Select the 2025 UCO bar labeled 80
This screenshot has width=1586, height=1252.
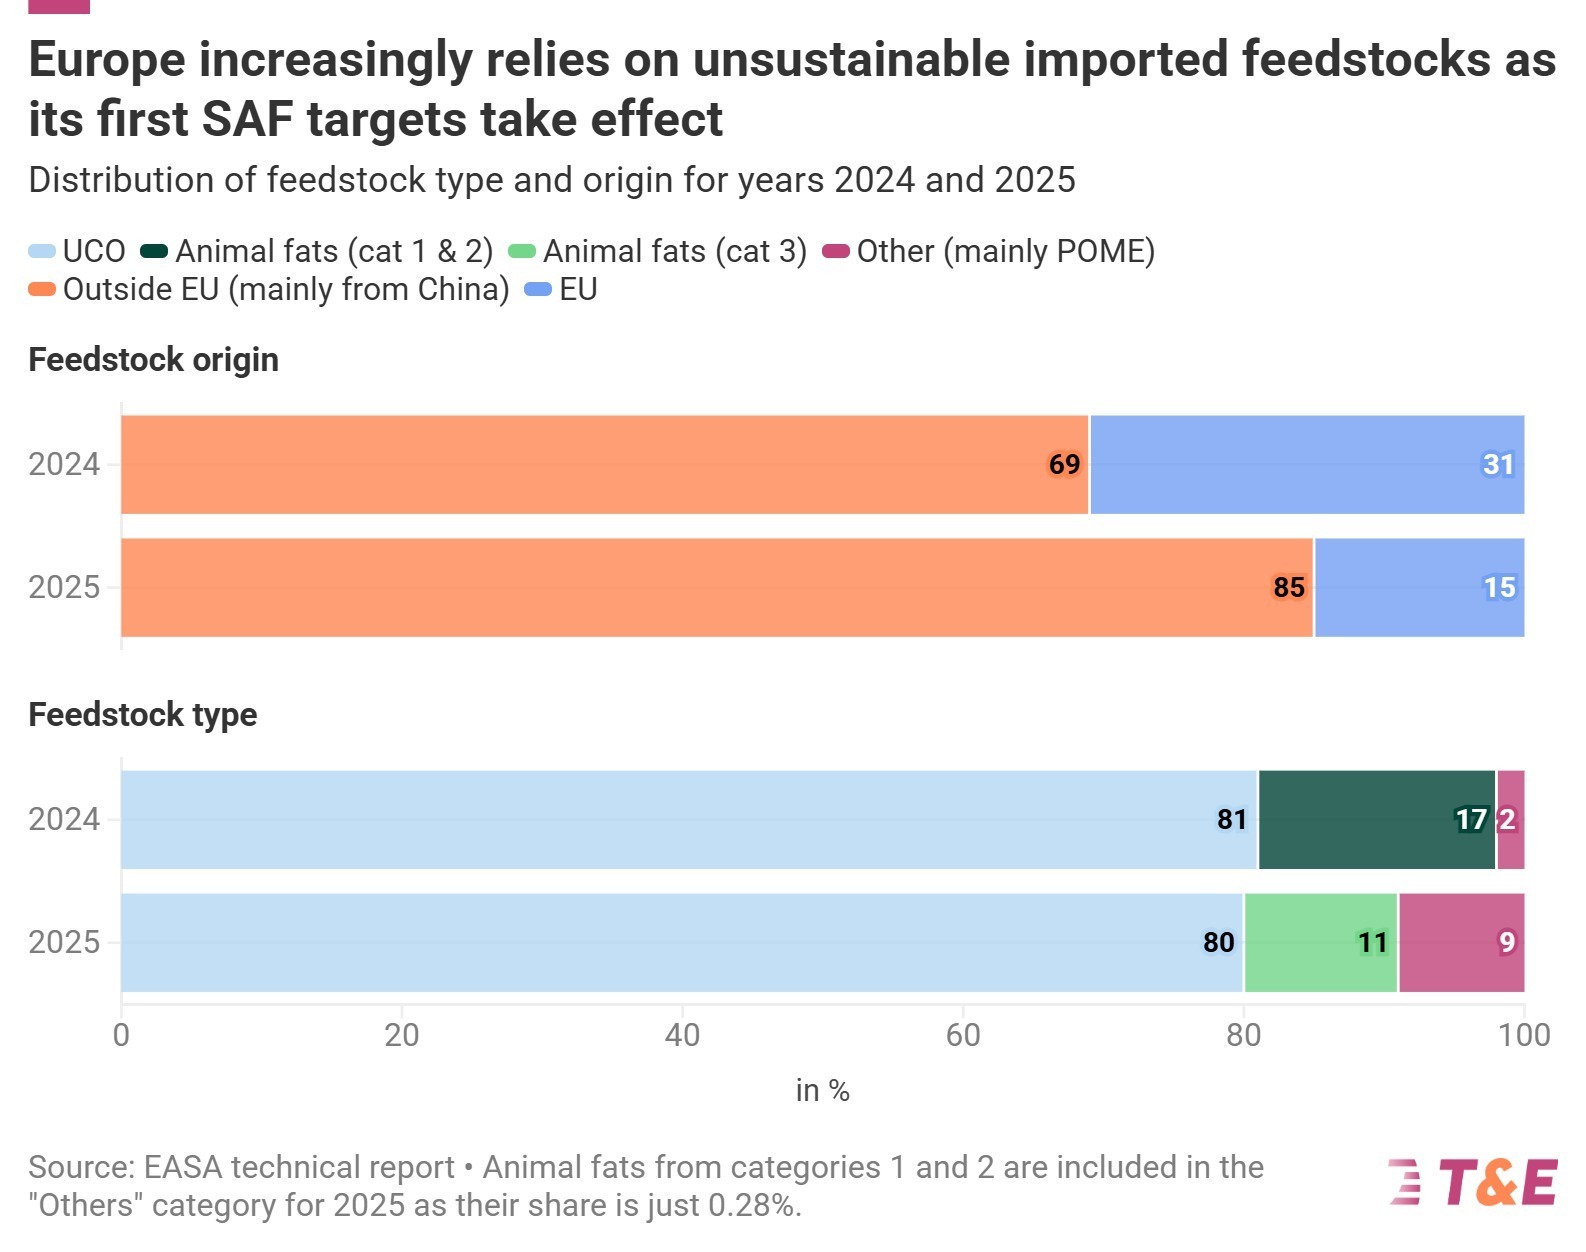click(x=682, y=943)
